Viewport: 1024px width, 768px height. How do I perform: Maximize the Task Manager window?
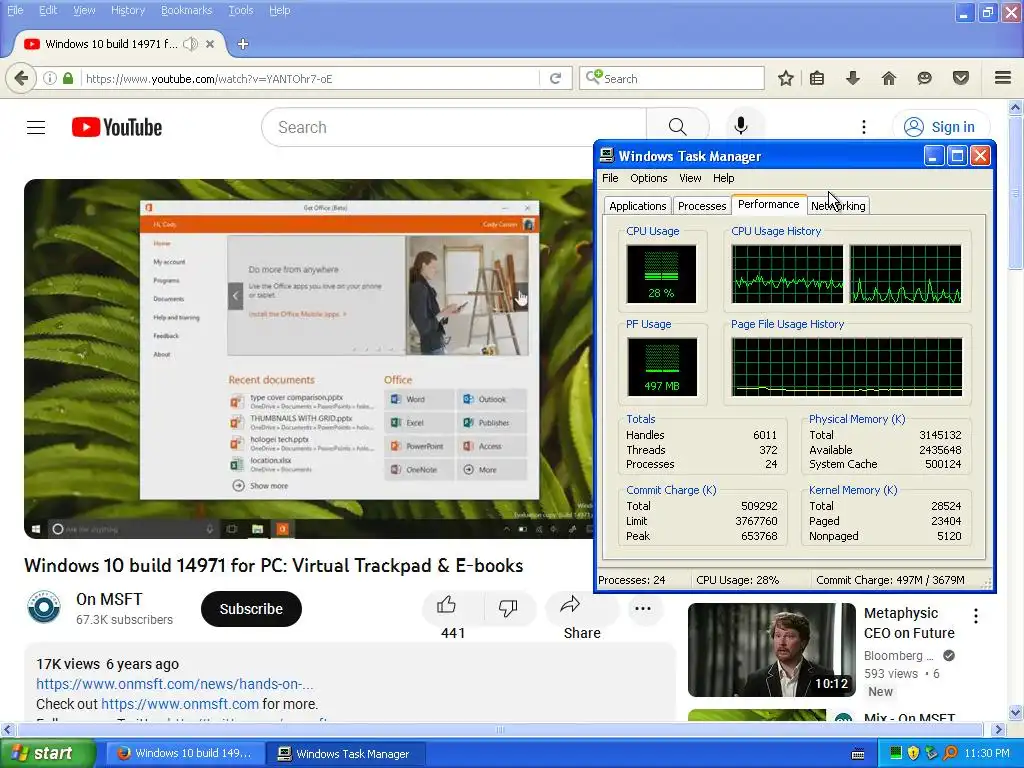point(957,155)
